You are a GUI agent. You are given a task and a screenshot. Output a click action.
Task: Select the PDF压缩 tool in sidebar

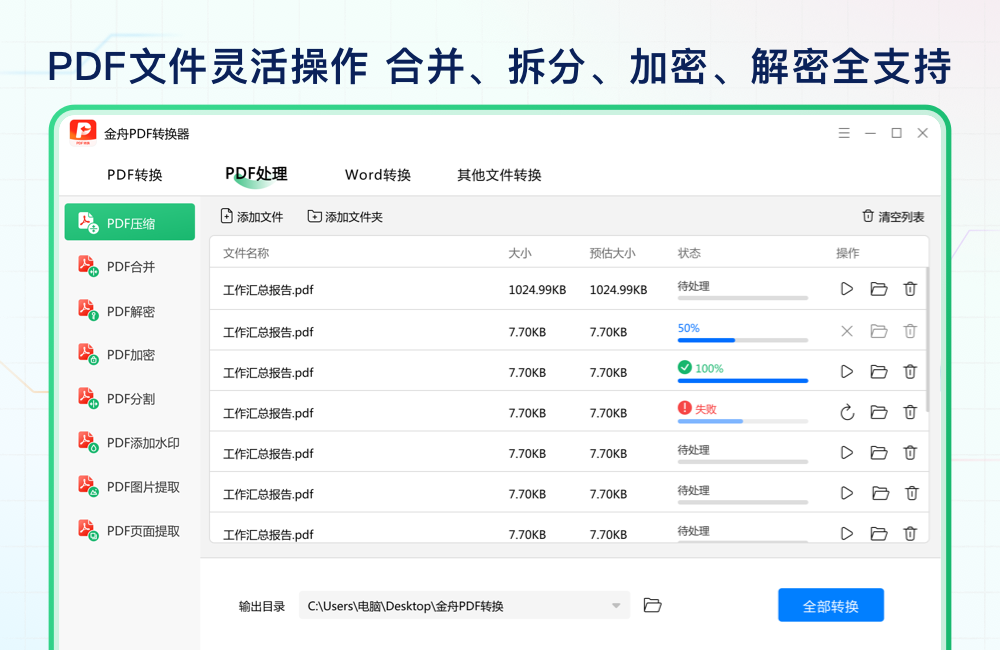point(129,221)
